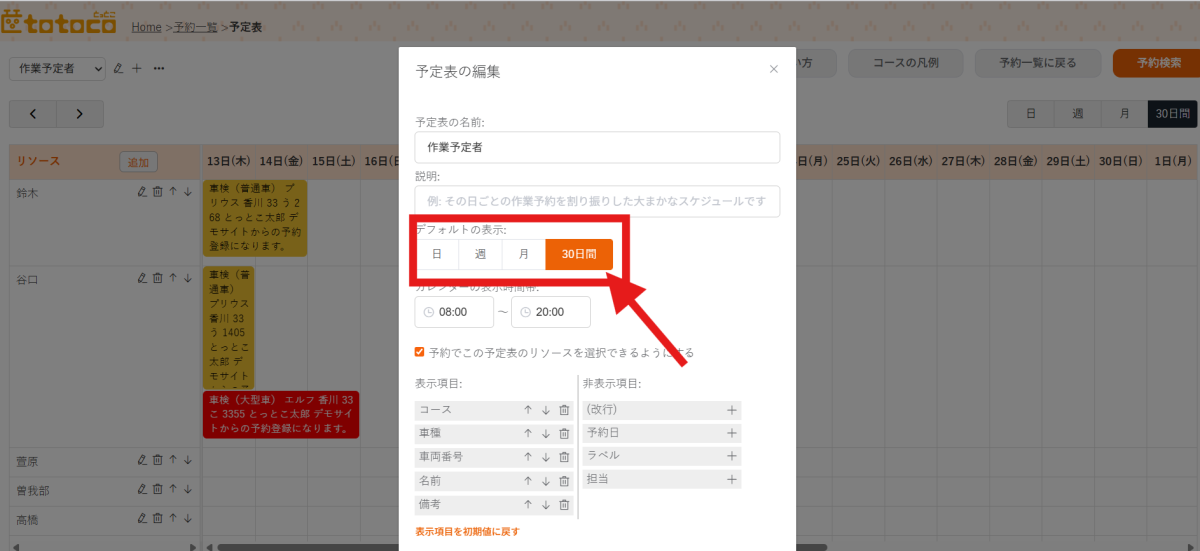The image size is (1200, 551).
Task: Toggle resource selection checkbox for reservations
Action: pyautogui.click(x=420, y=352)
